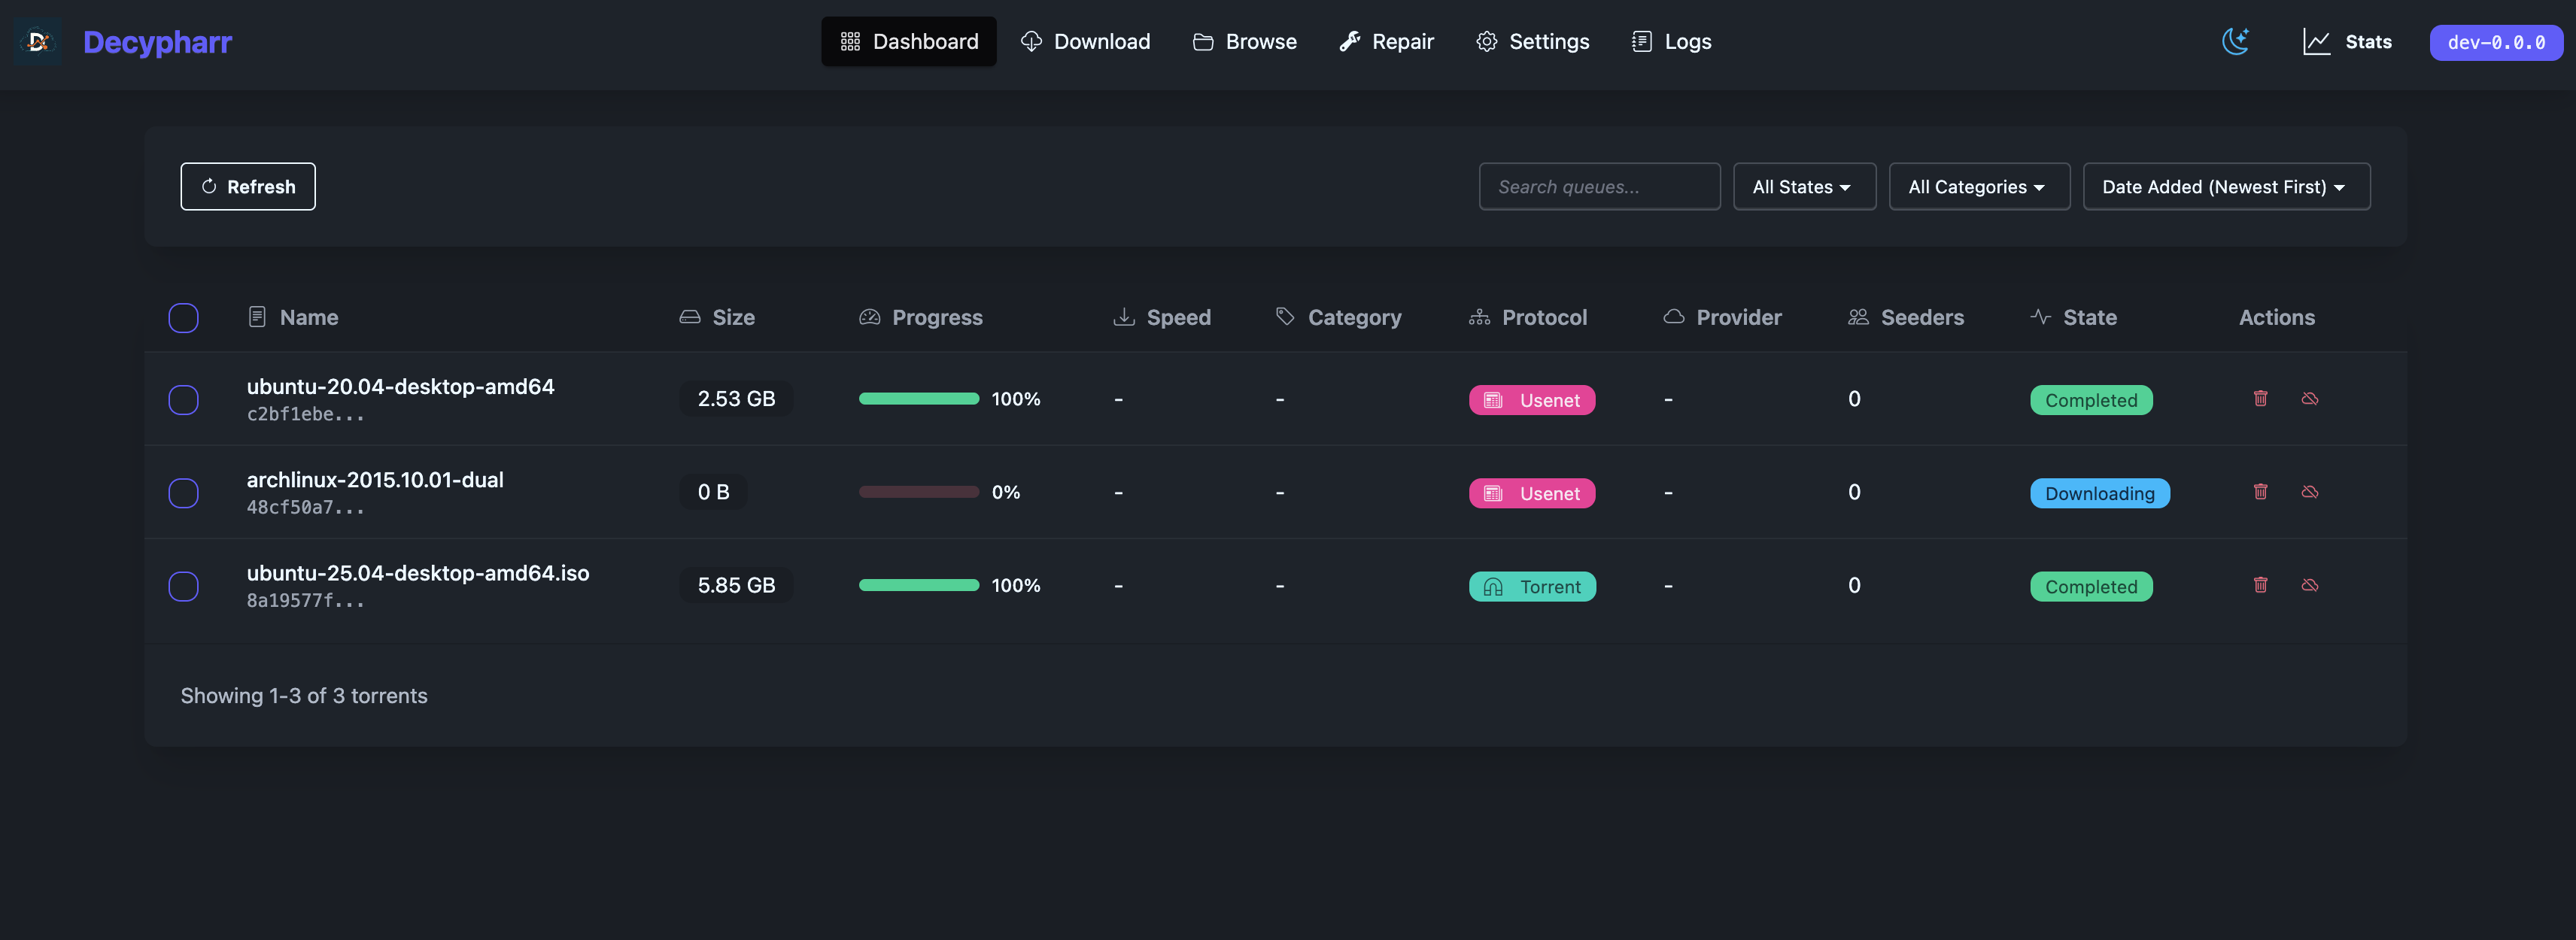The height and width of the screenshot is (940, 2576).
Task: Click the archlinux-2015.10.01-dual name
Action: click(375, 480)
